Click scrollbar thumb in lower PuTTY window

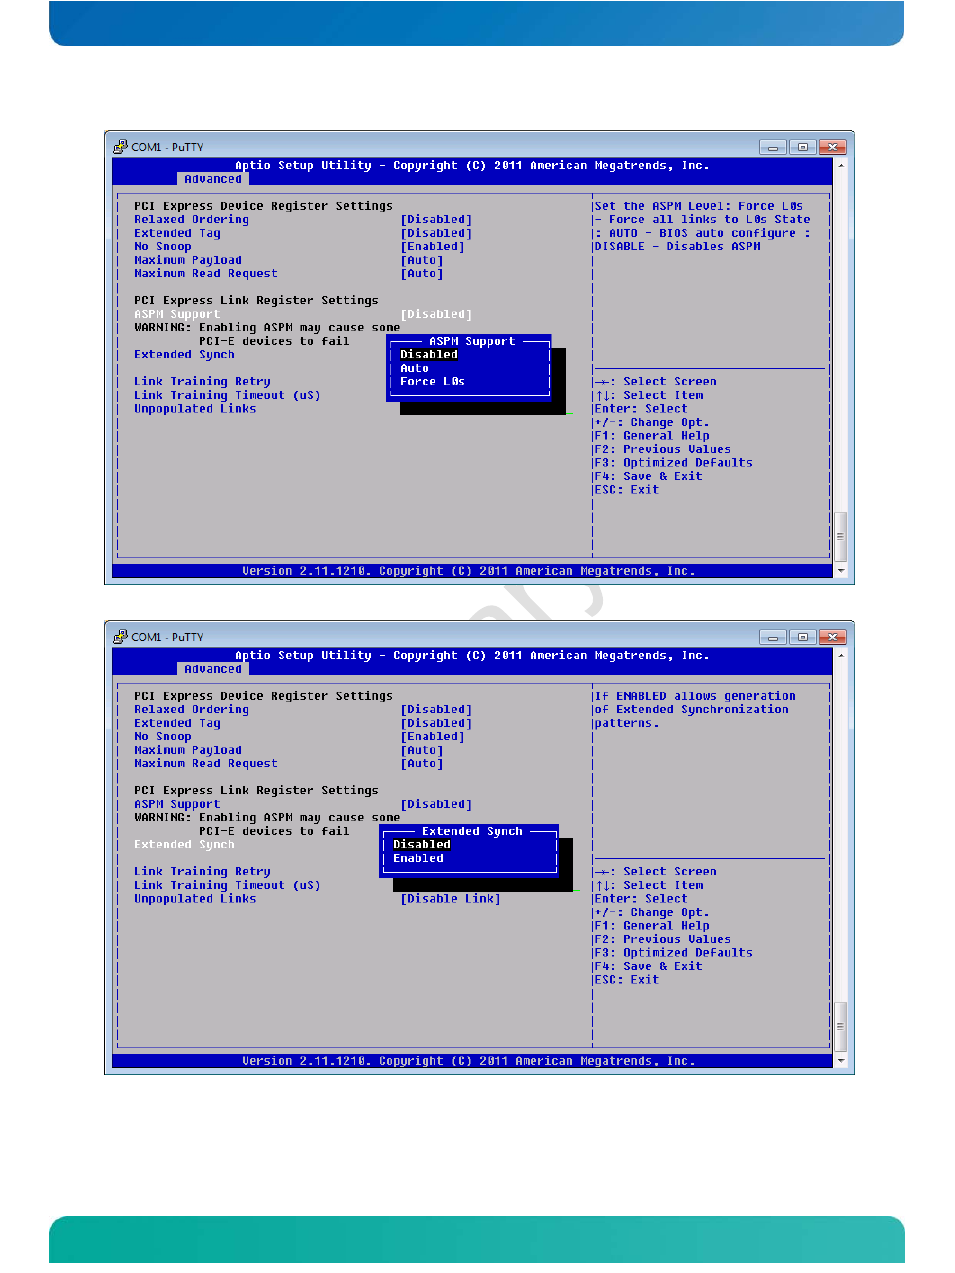[840, 1026]
